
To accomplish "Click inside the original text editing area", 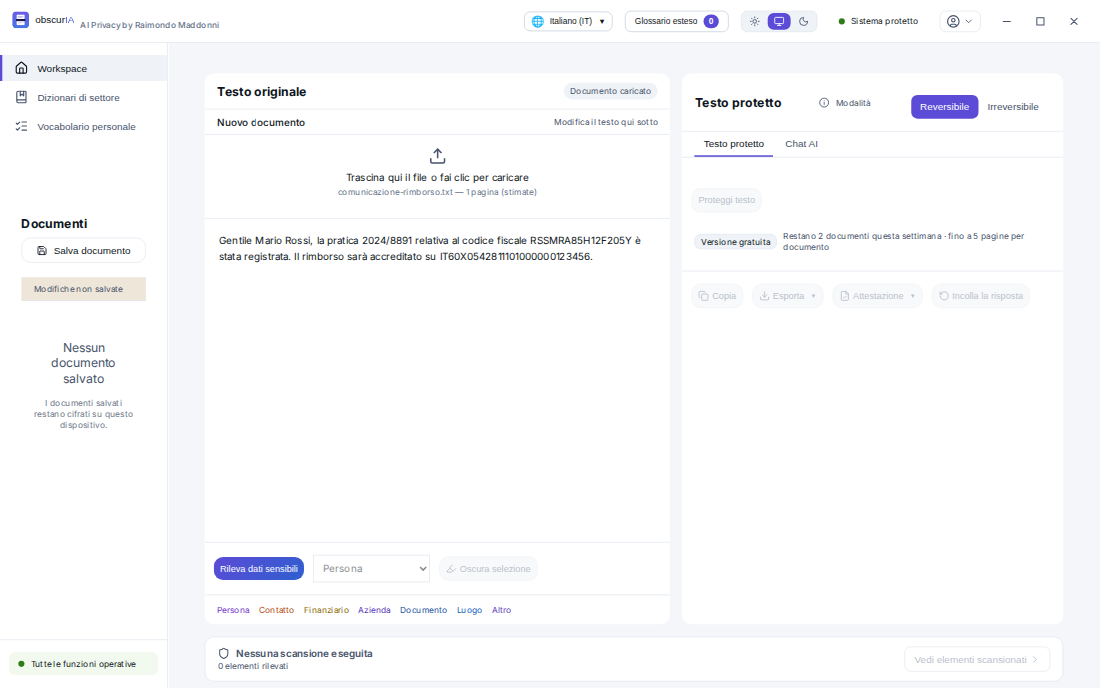I will tap(437, 380).
